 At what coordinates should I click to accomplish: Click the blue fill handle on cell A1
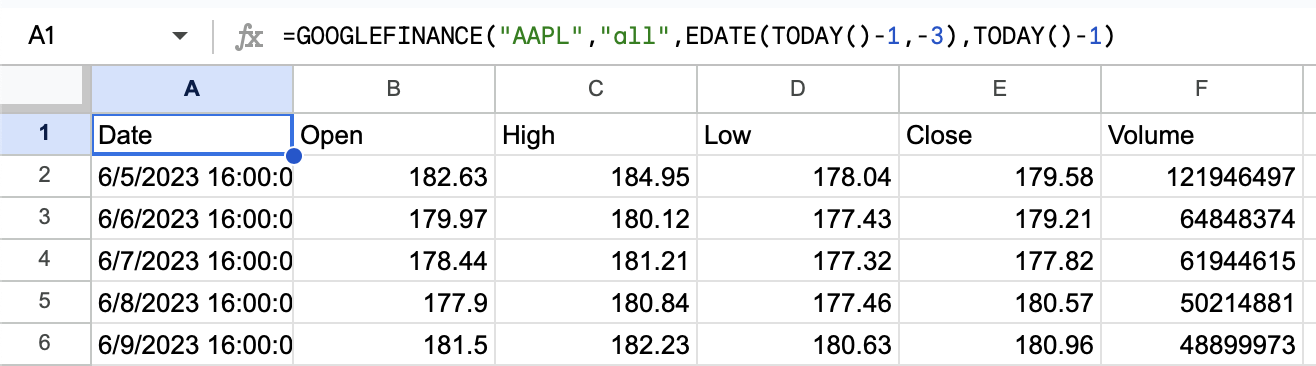pyautogui.click(x=293, y=155)
